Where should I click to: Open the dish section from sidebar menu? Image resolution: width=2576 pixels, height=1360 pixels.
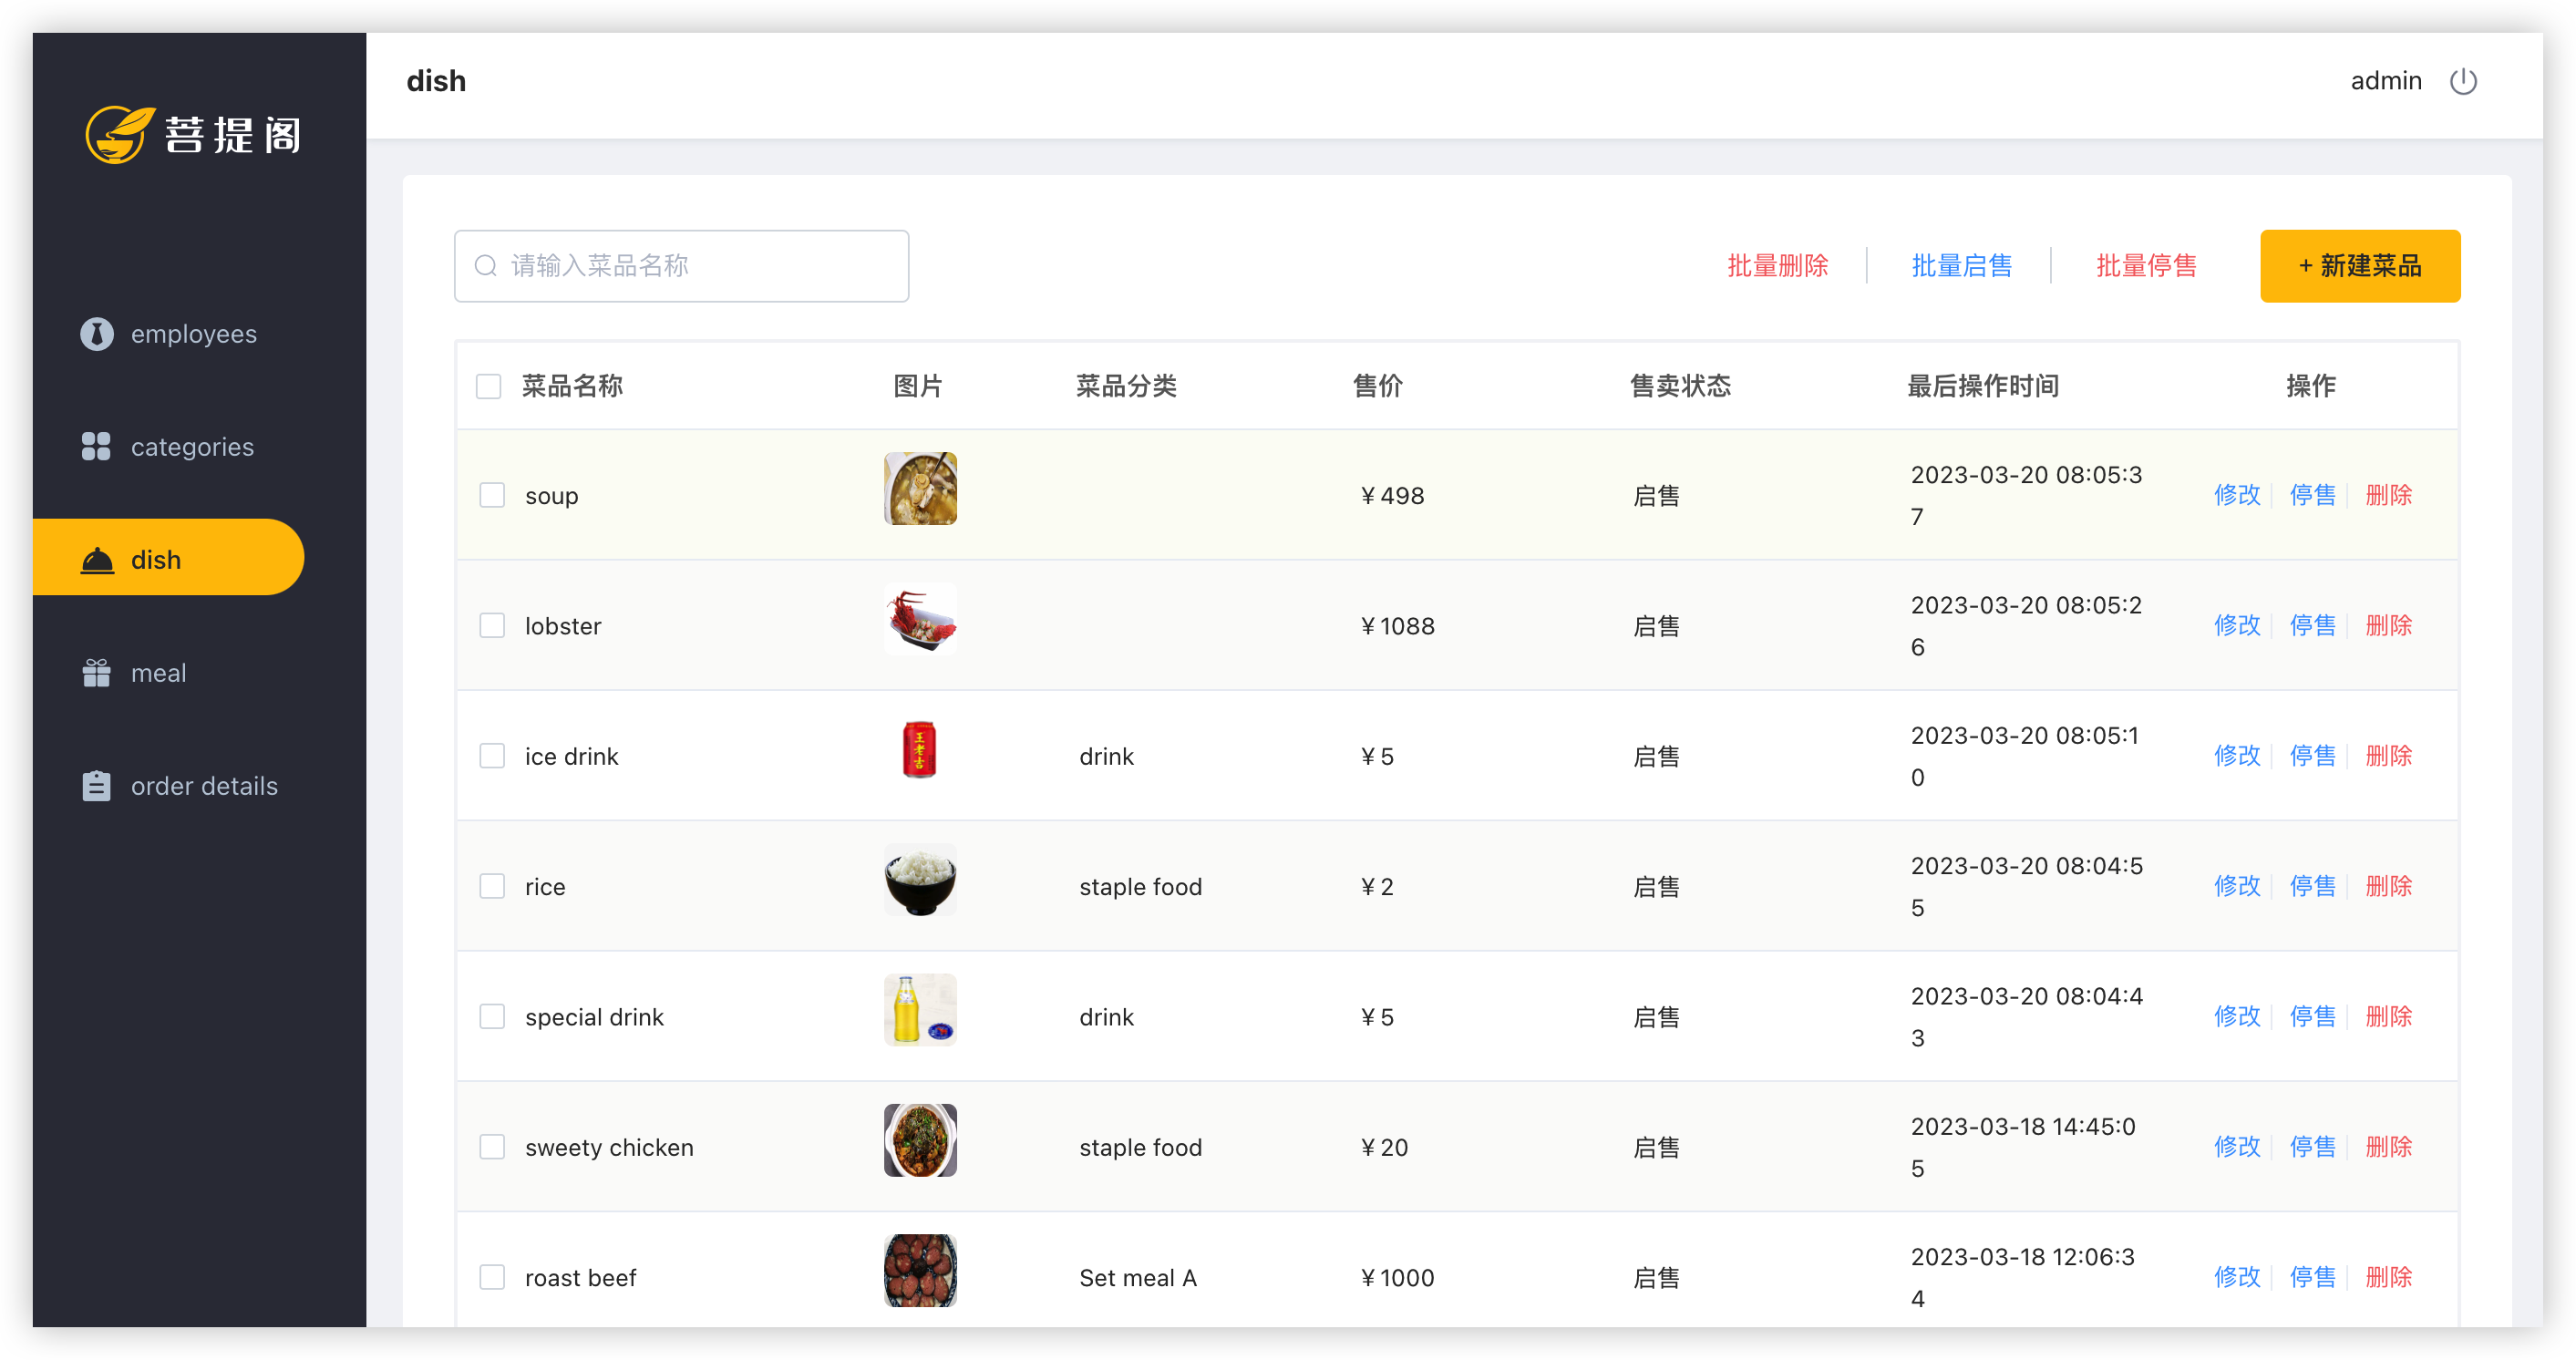click(156, 558)
